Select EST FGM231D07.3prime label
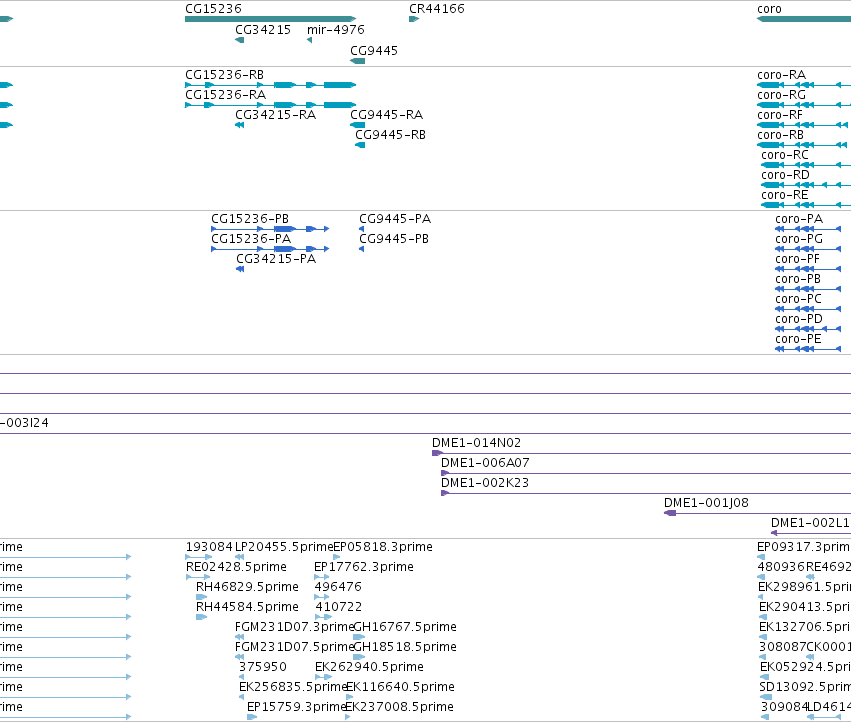Viewport: 851px width, 722px height. 294,628
